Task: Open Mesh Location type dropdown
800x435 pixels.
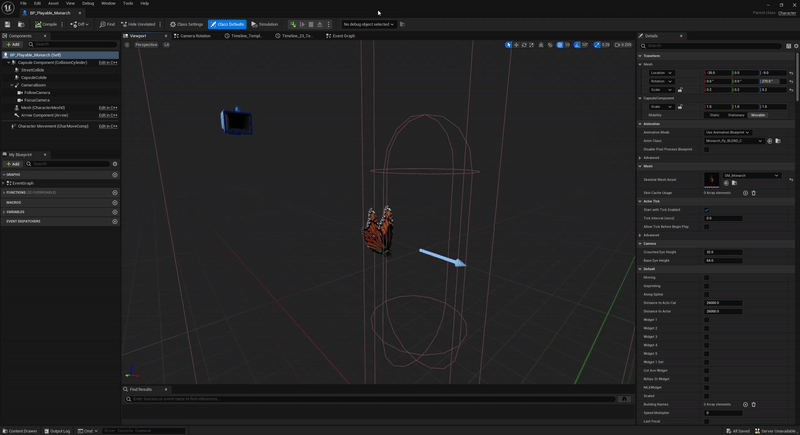Action: [661, 73]
